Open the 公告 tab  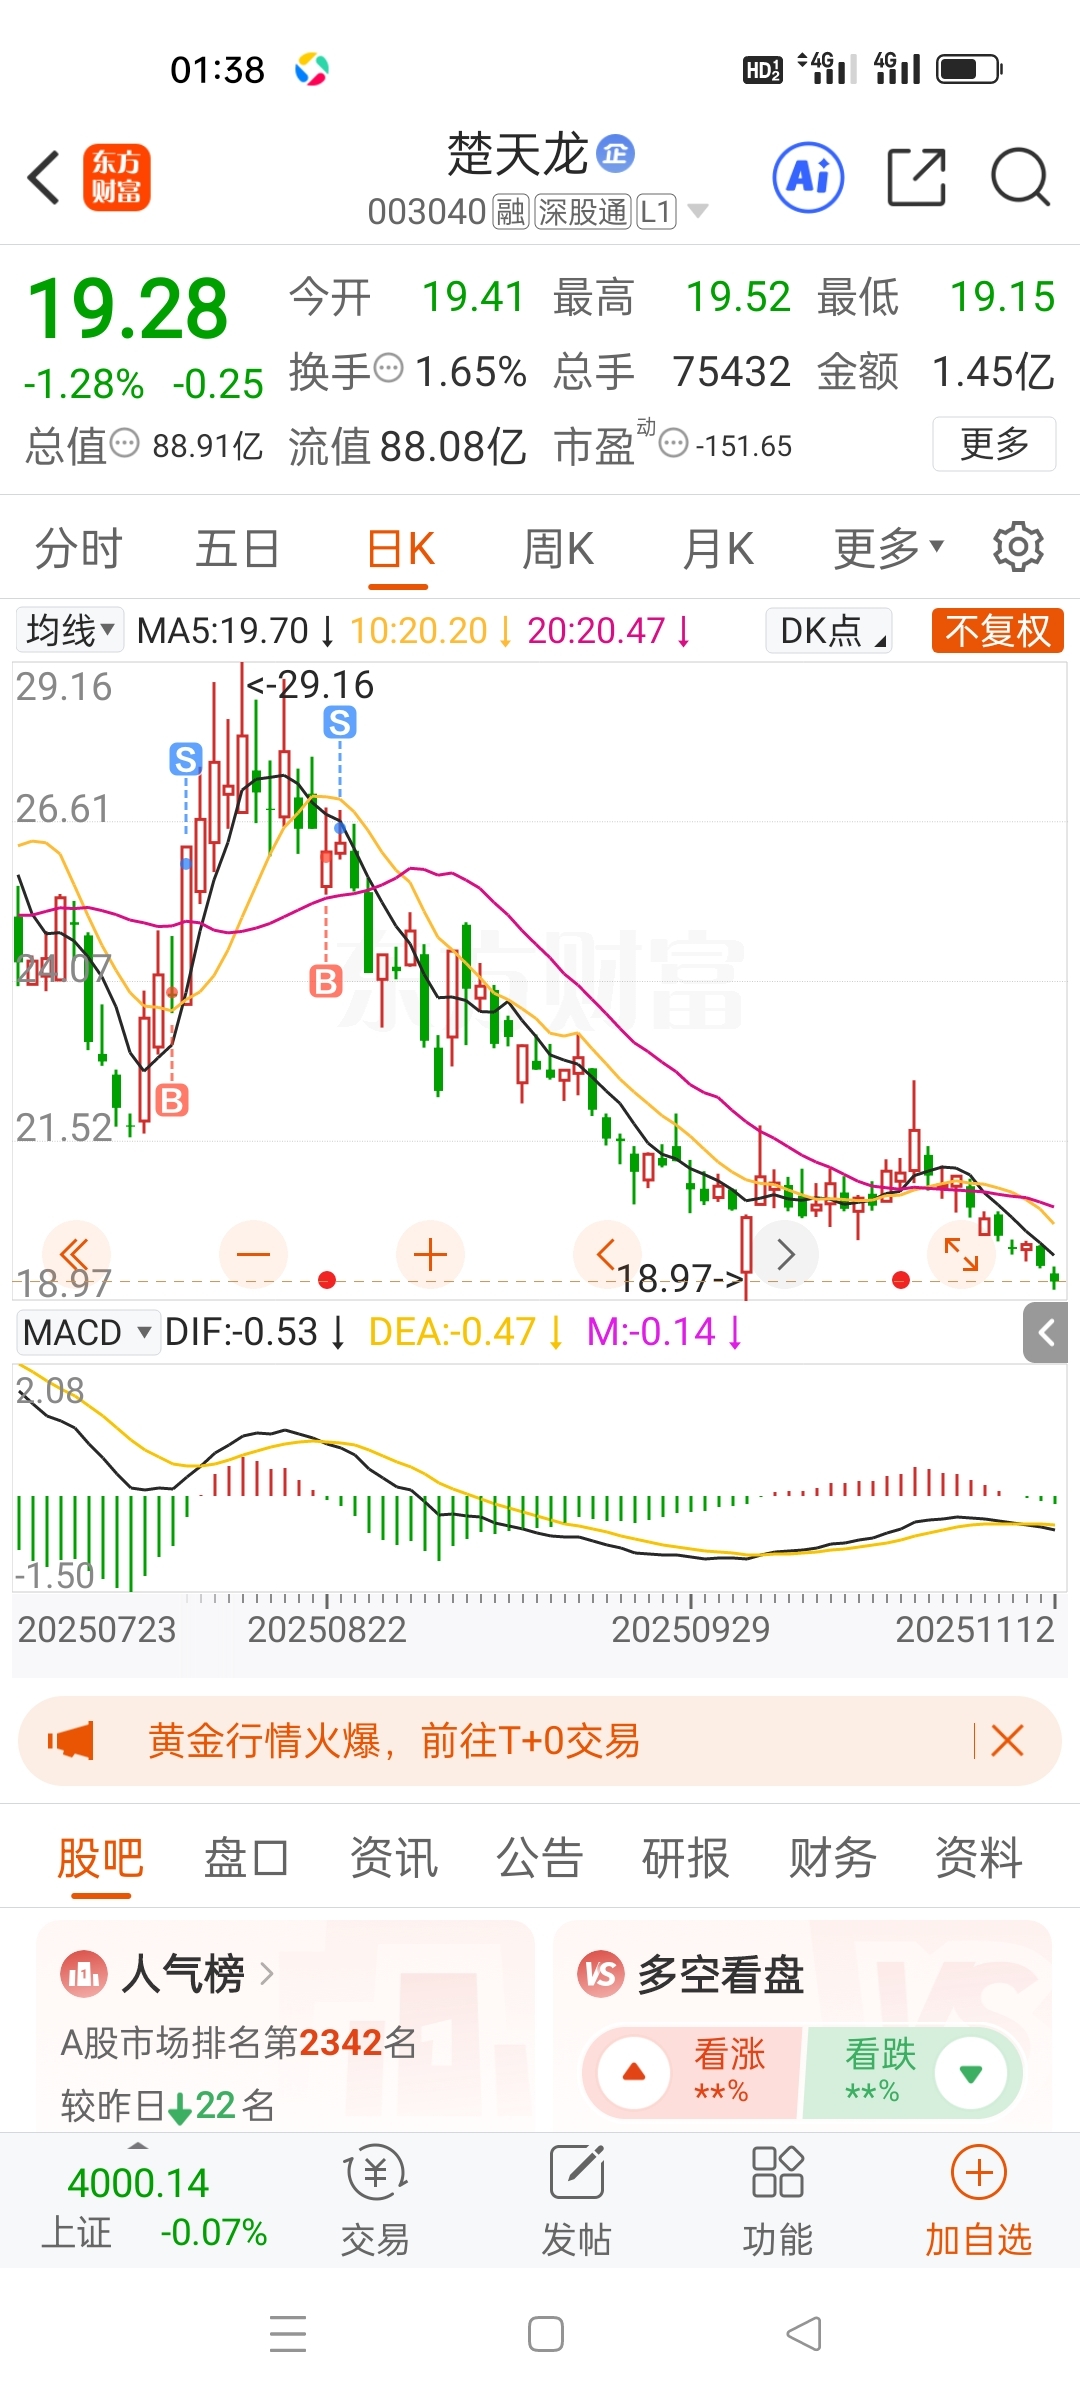pos(539,1859)
